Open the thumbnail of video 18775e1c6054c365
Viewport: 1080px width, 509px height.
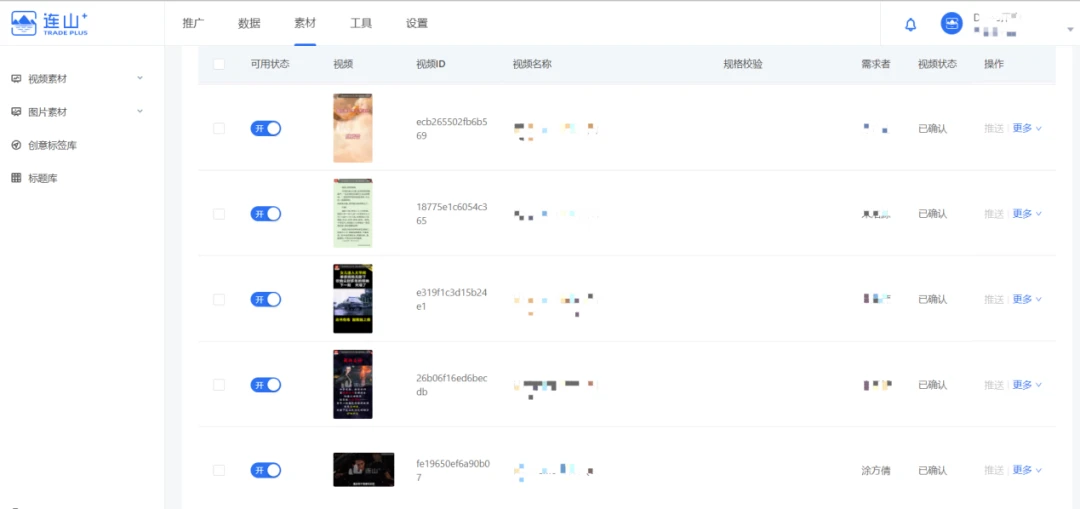(x=352, y=213)
